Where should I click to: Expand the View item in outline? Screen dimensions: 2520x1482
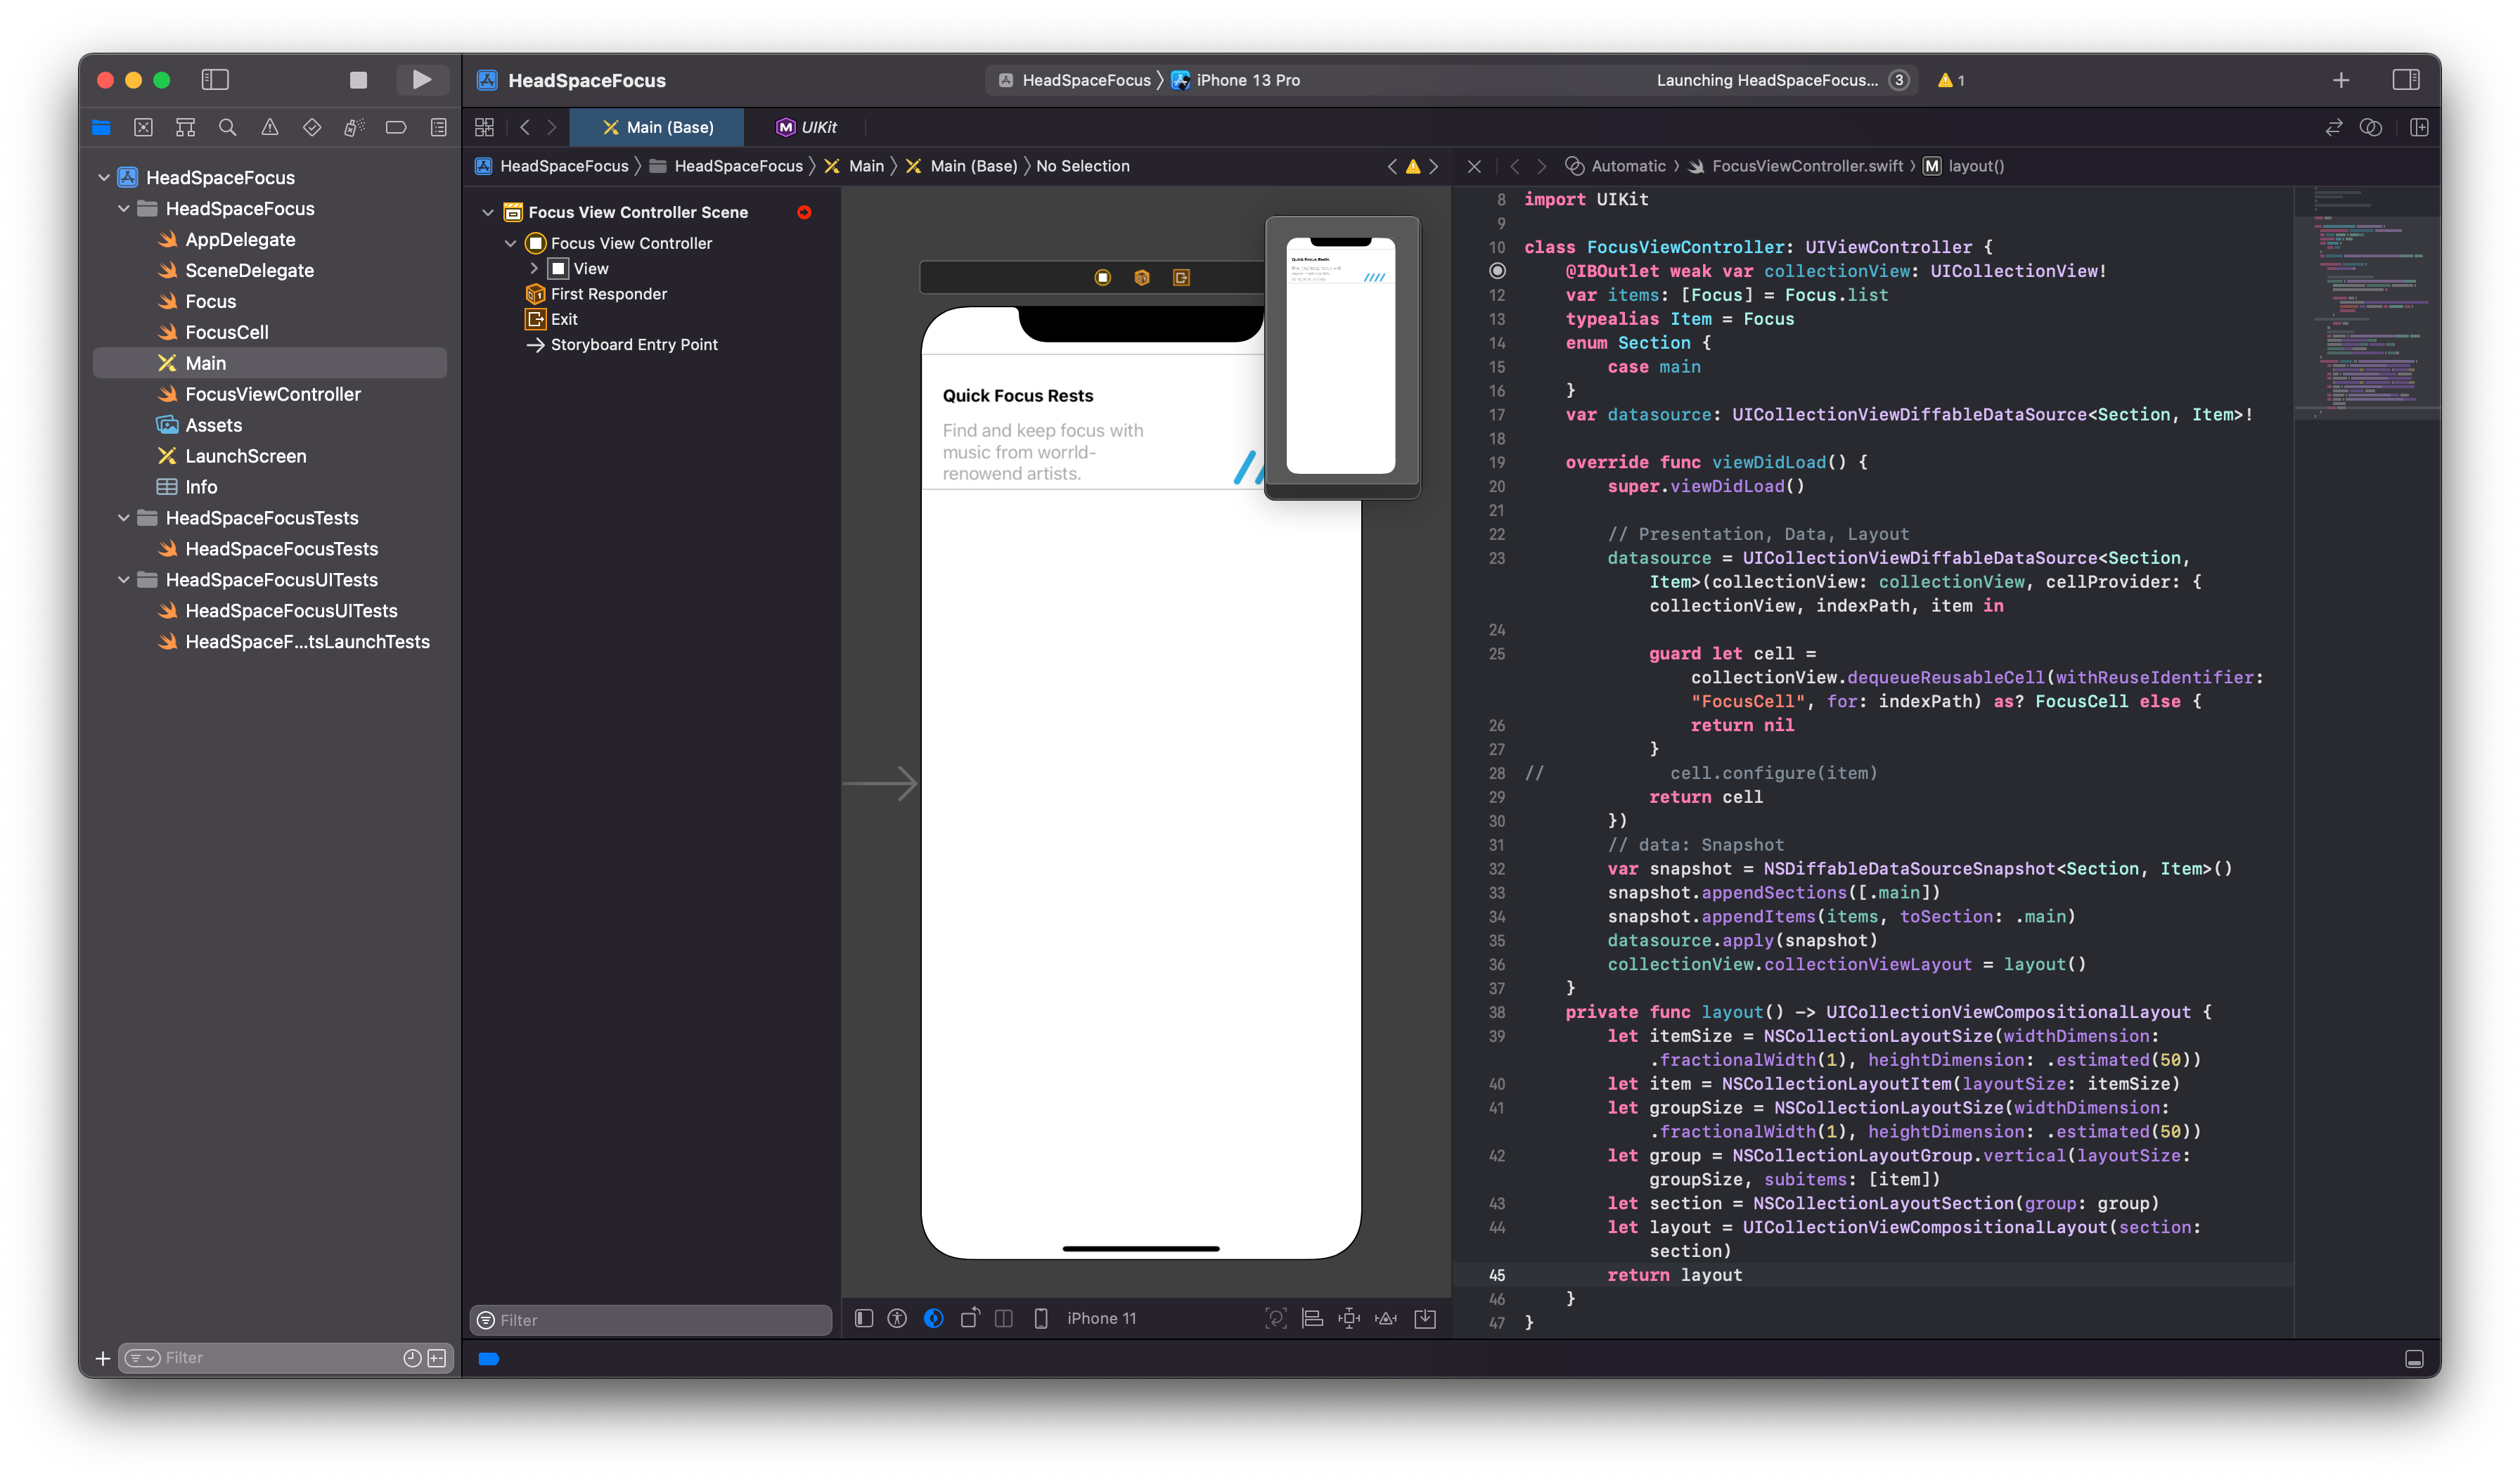[534, 269]
